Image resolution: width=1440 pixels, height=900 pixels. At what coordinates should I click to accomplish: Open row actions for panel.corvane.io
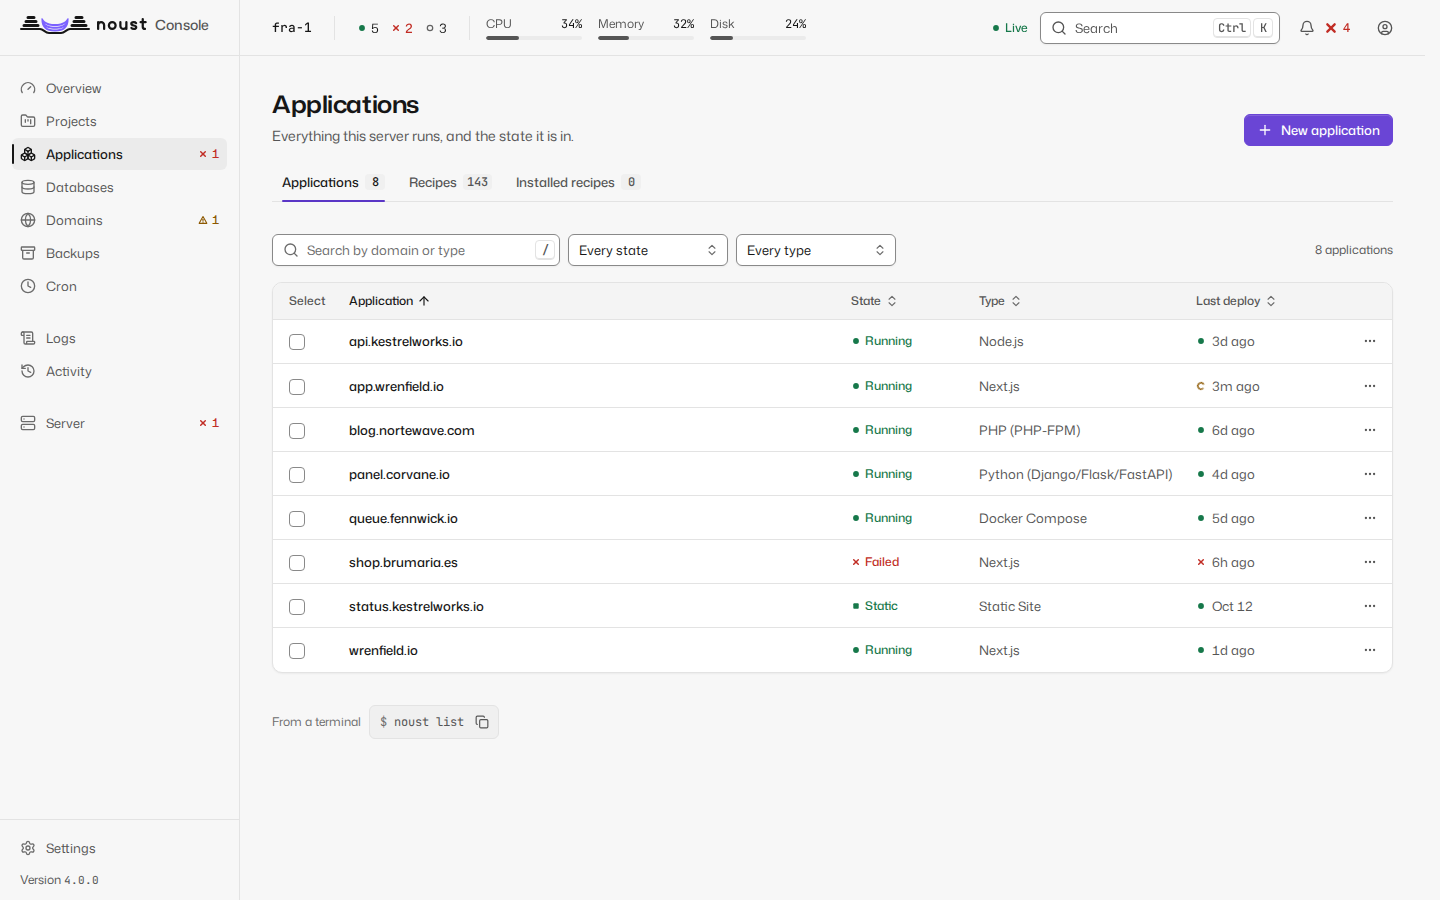(1370, 474)
